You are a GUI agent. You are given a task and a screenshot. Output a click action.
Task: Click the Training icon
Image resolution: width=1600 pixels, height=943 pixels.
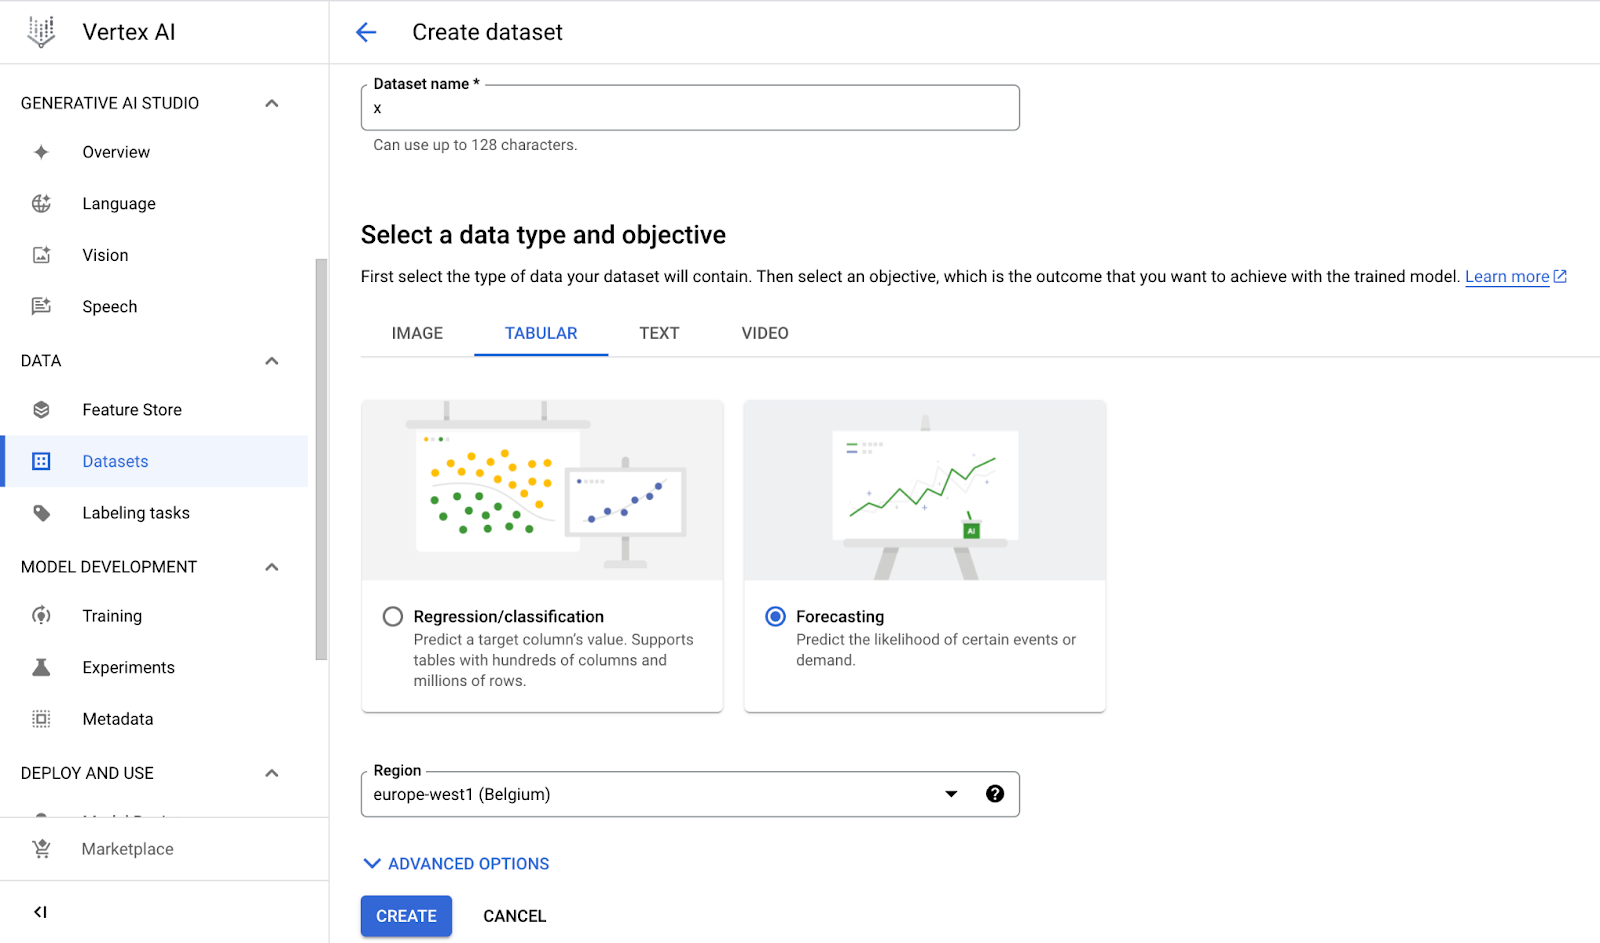41,615
